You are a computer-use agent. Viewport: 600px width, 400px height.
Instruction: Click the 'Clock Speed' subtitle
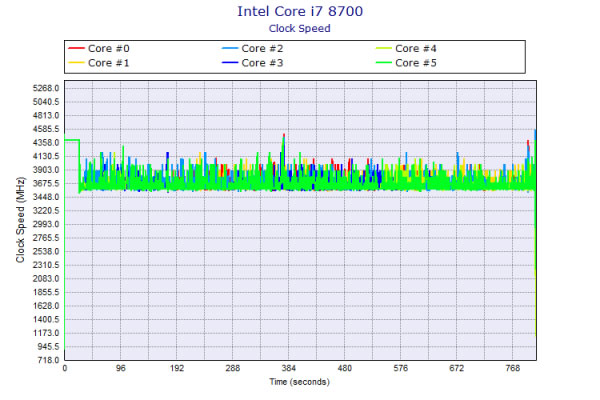[x=300, y=29]
